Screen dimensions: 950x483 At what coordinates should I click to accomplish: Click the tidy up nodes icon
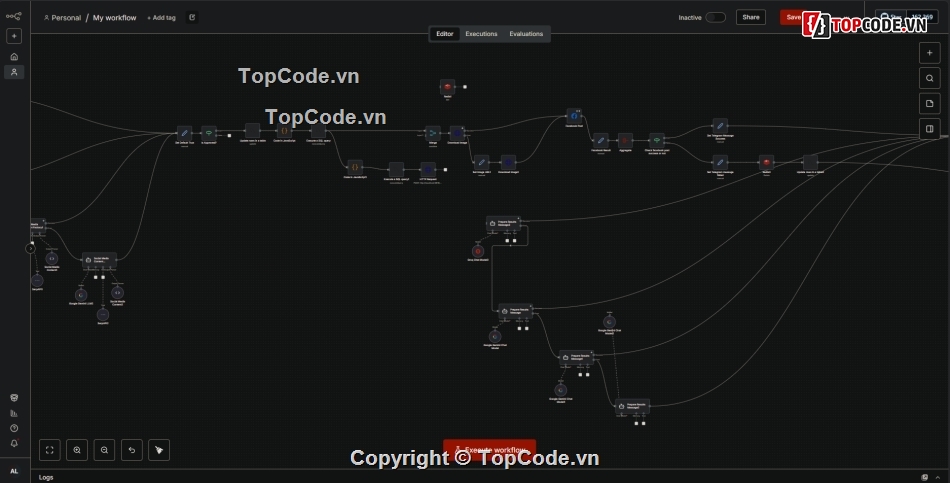pyautogui.click(x=158, y=450)
